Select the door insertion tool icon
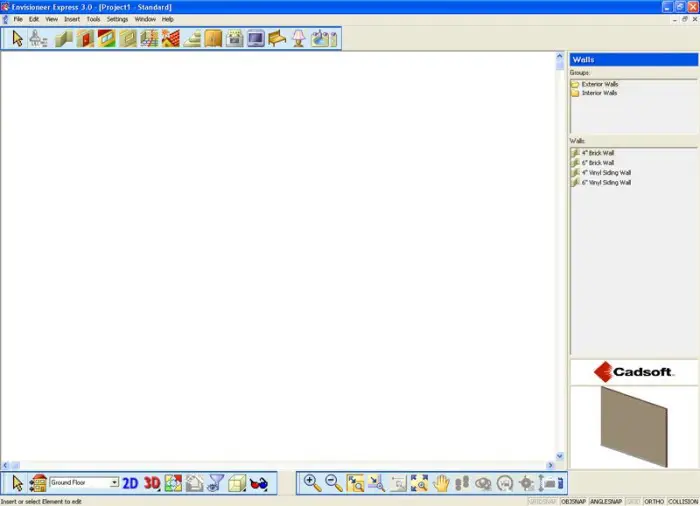This screenshot has width=700, height=506. (84, 39)
